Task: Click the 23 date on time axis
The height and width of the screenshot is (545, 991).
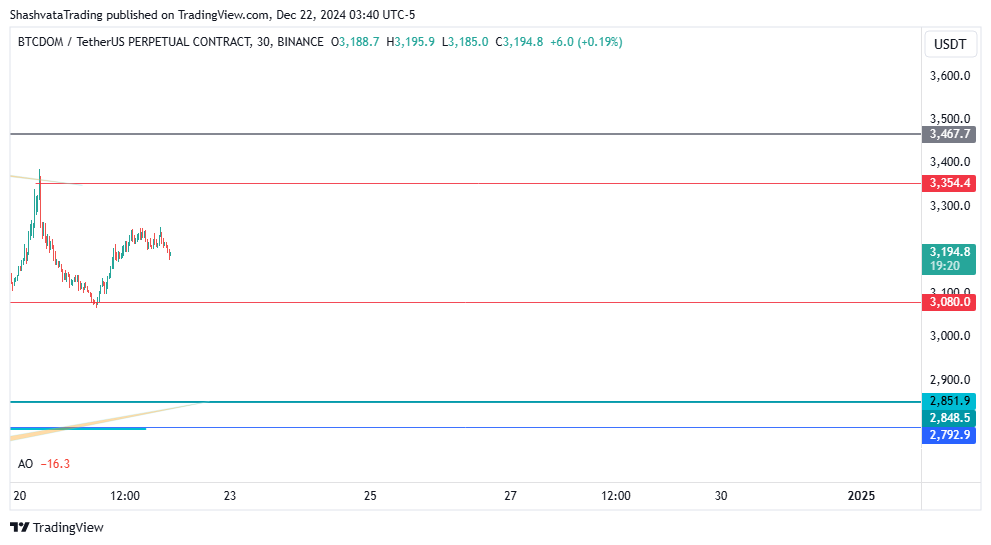Action: point(230,496)
